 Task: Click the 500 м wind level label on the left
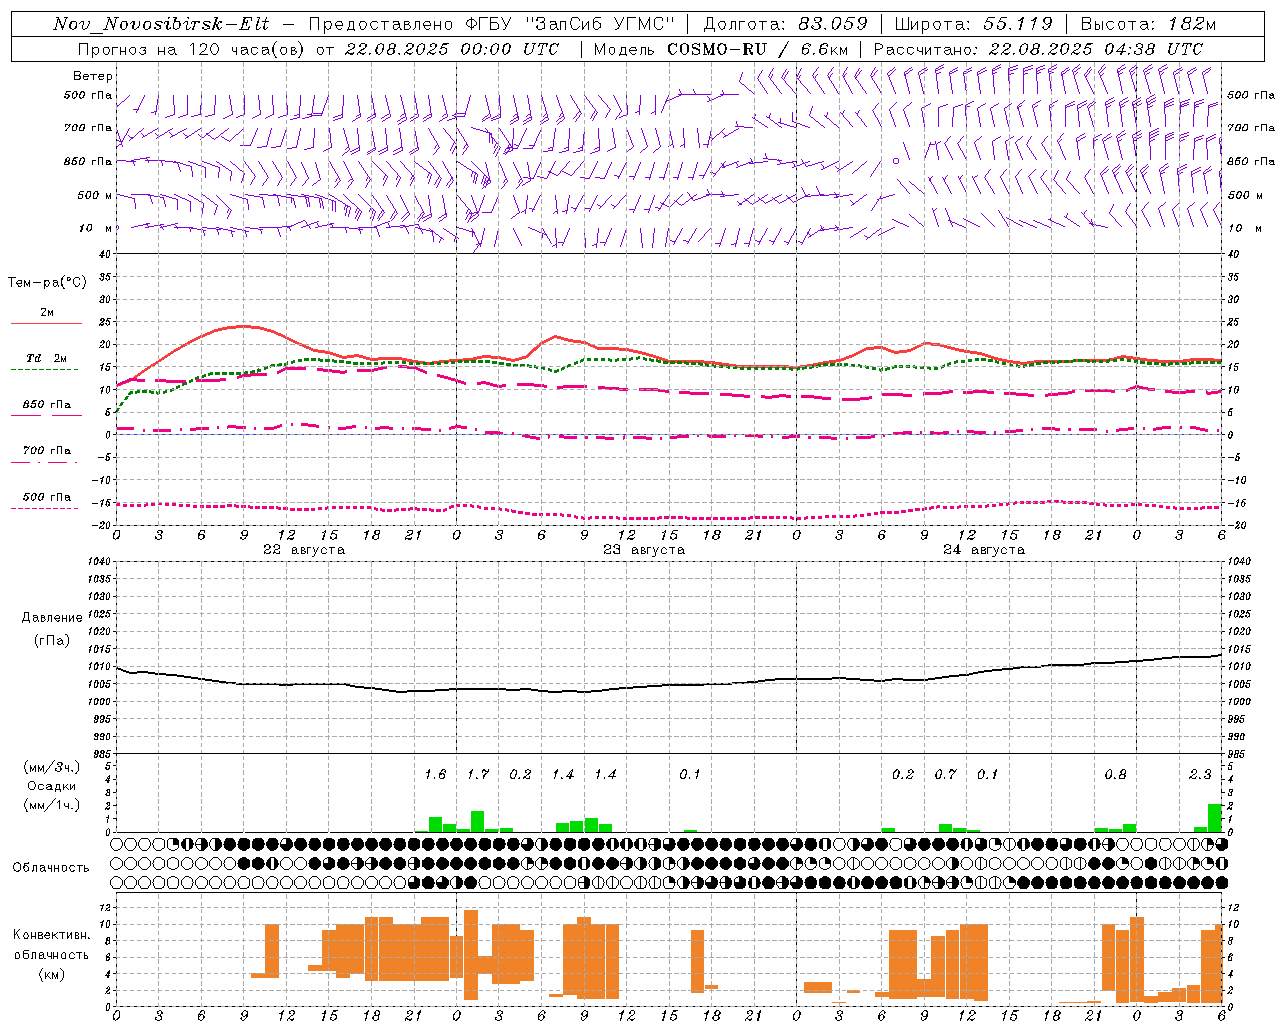pos(94,195)
